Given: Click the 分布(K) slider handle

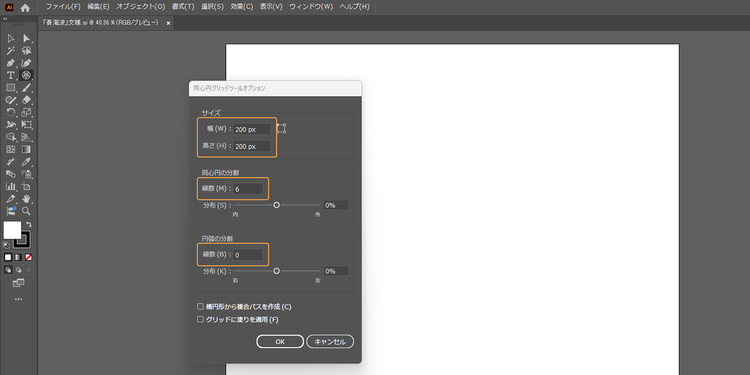Looking at the screenshot, I should pyautogui.click(x=276, y=271).
